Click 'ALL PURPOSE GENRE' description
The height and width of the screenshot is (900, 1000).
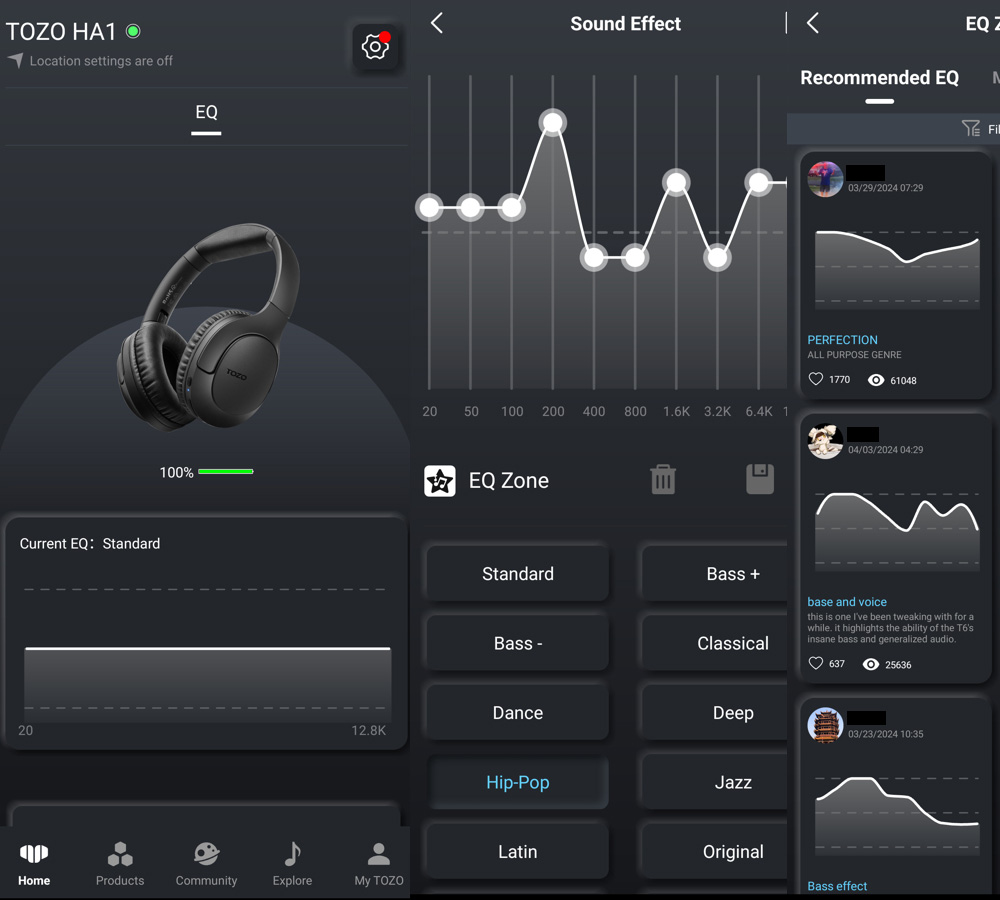(x=855, y=355)
